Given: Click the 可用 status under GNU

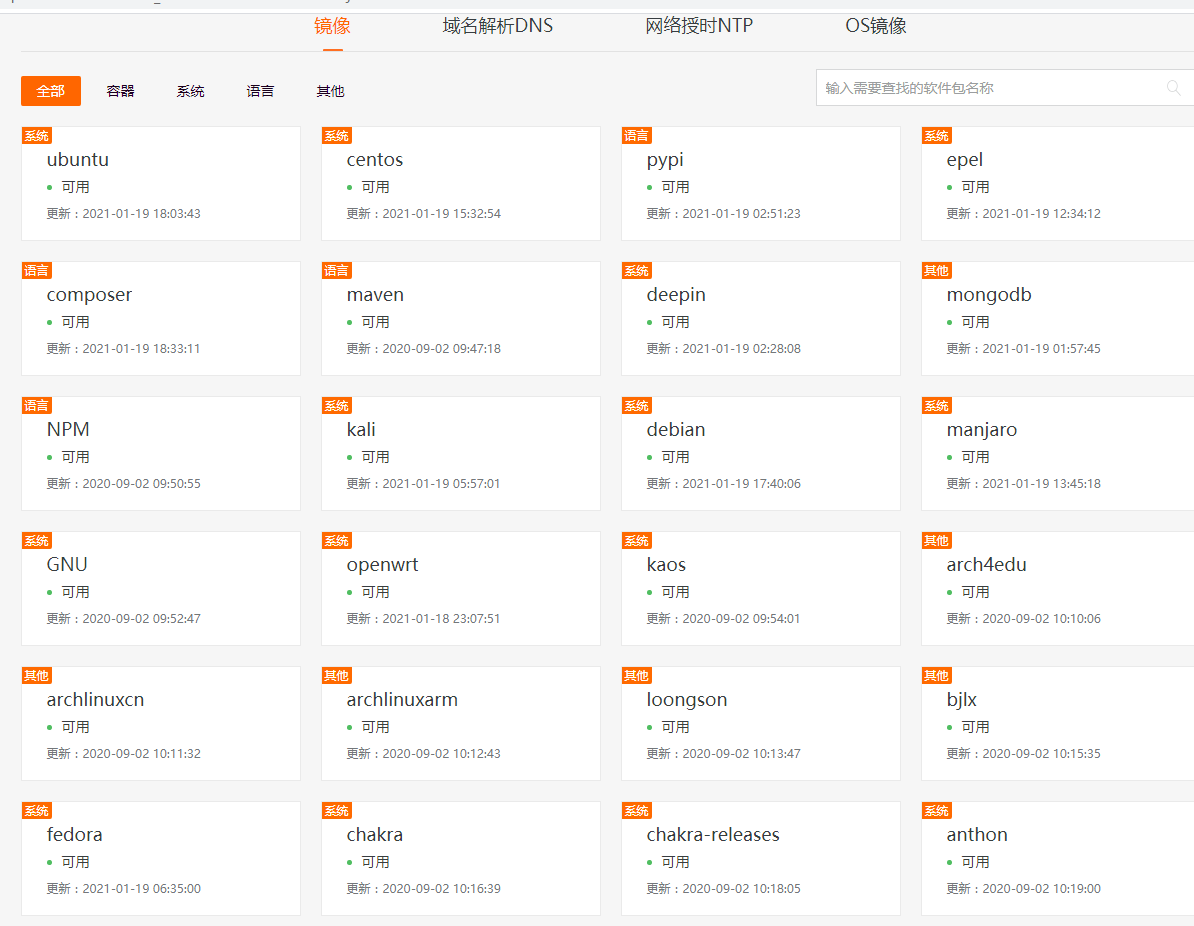Looking at the screenshot, I should [x=75, y=592].
